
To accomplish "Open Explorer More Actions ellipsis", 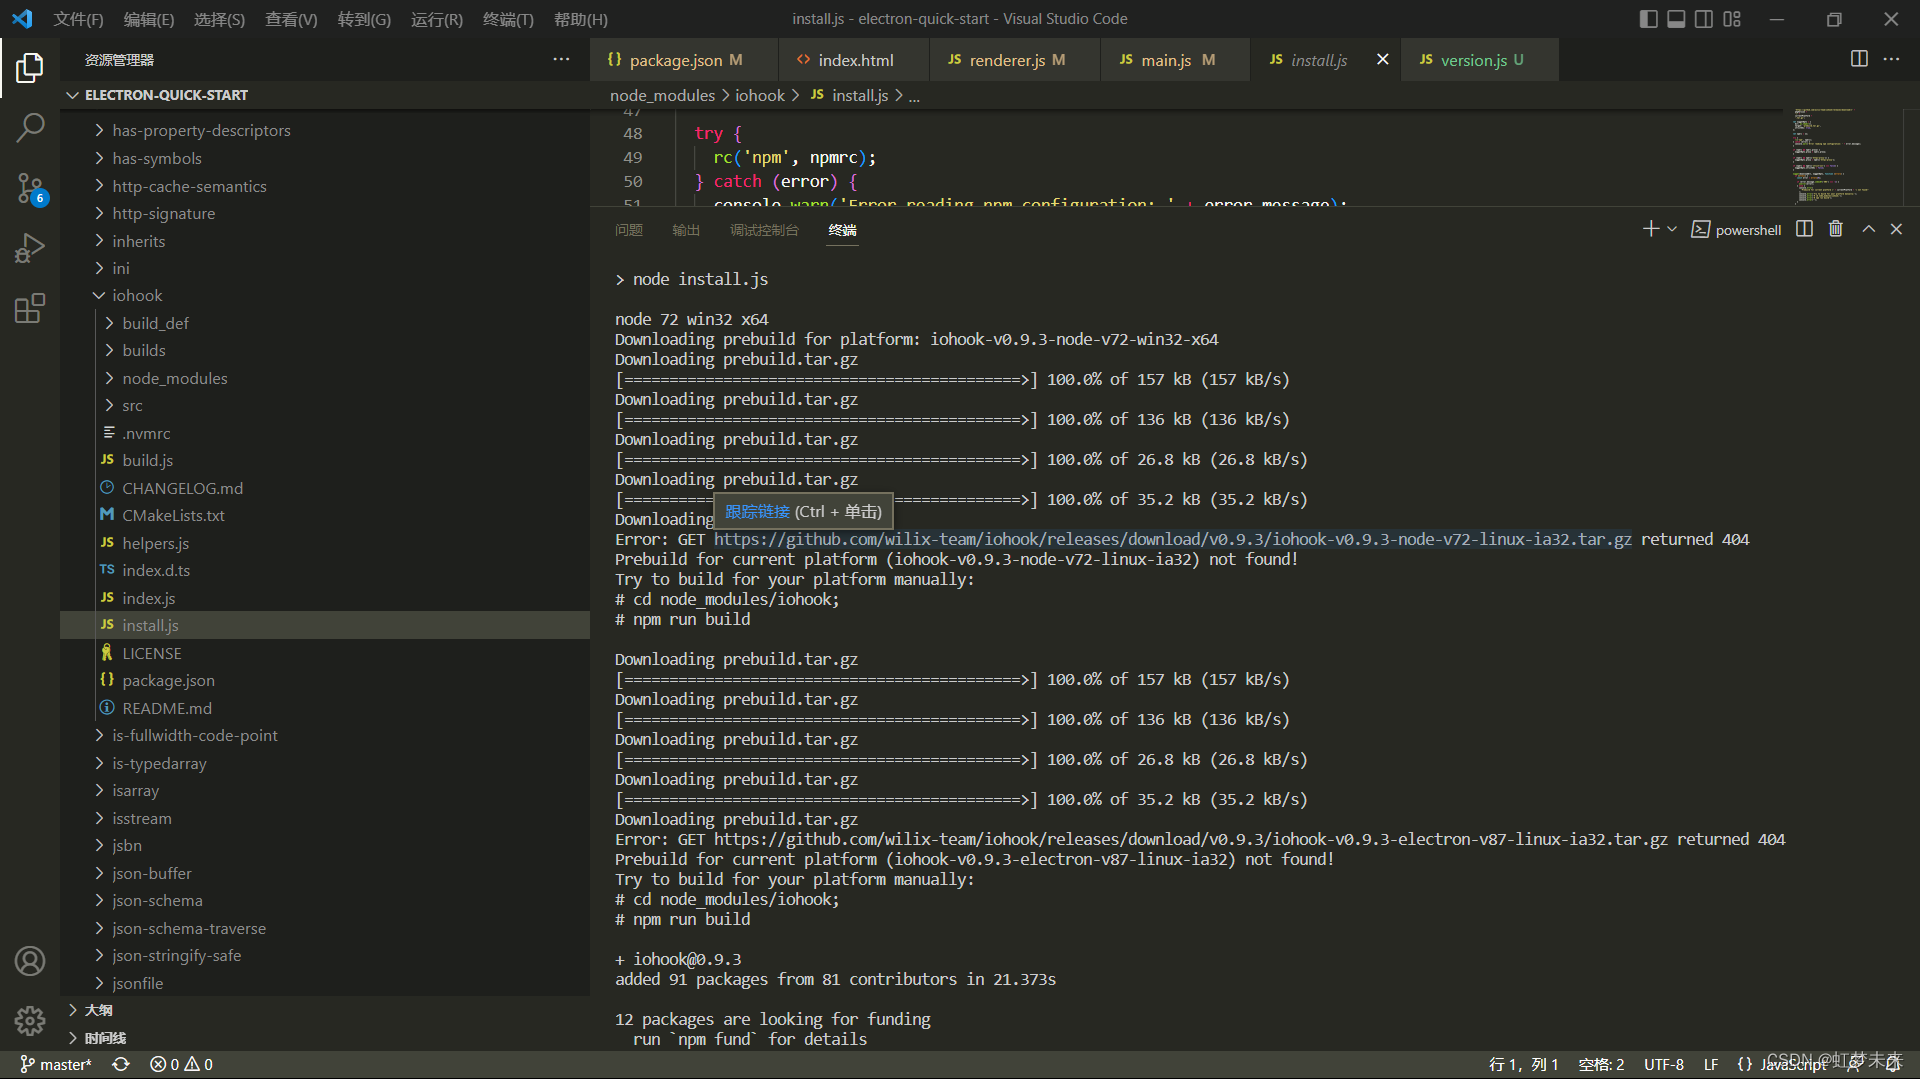I will 561,59.
